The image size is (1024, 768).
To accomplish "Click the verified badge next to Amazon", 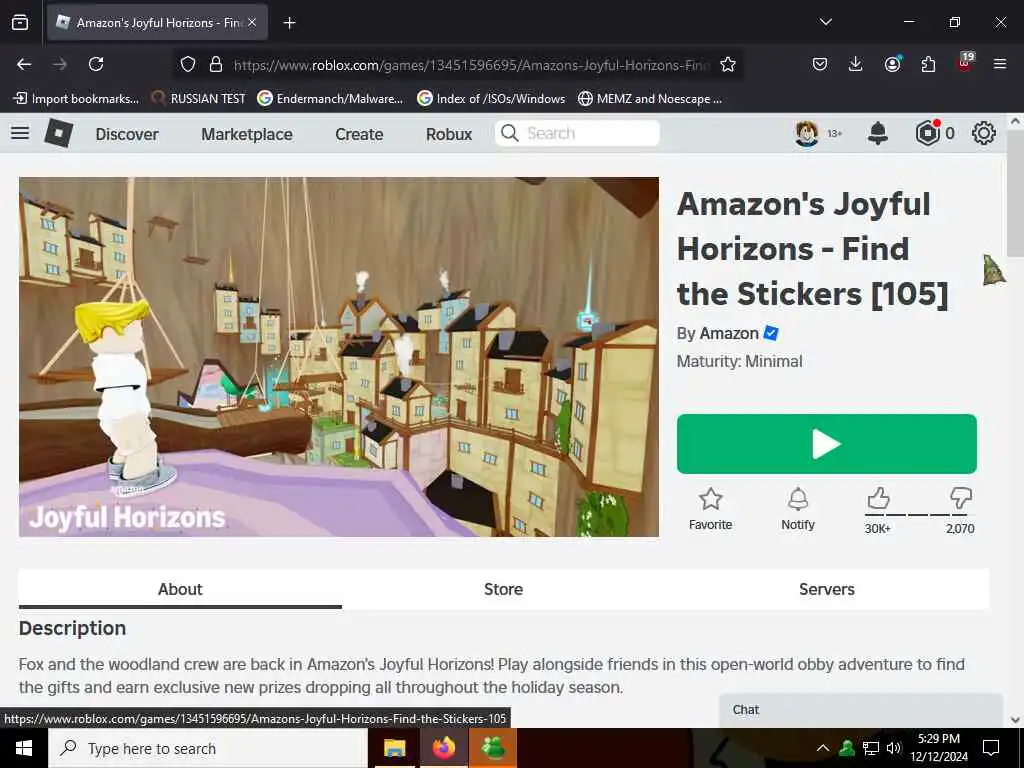I will (x=771, y=333).
